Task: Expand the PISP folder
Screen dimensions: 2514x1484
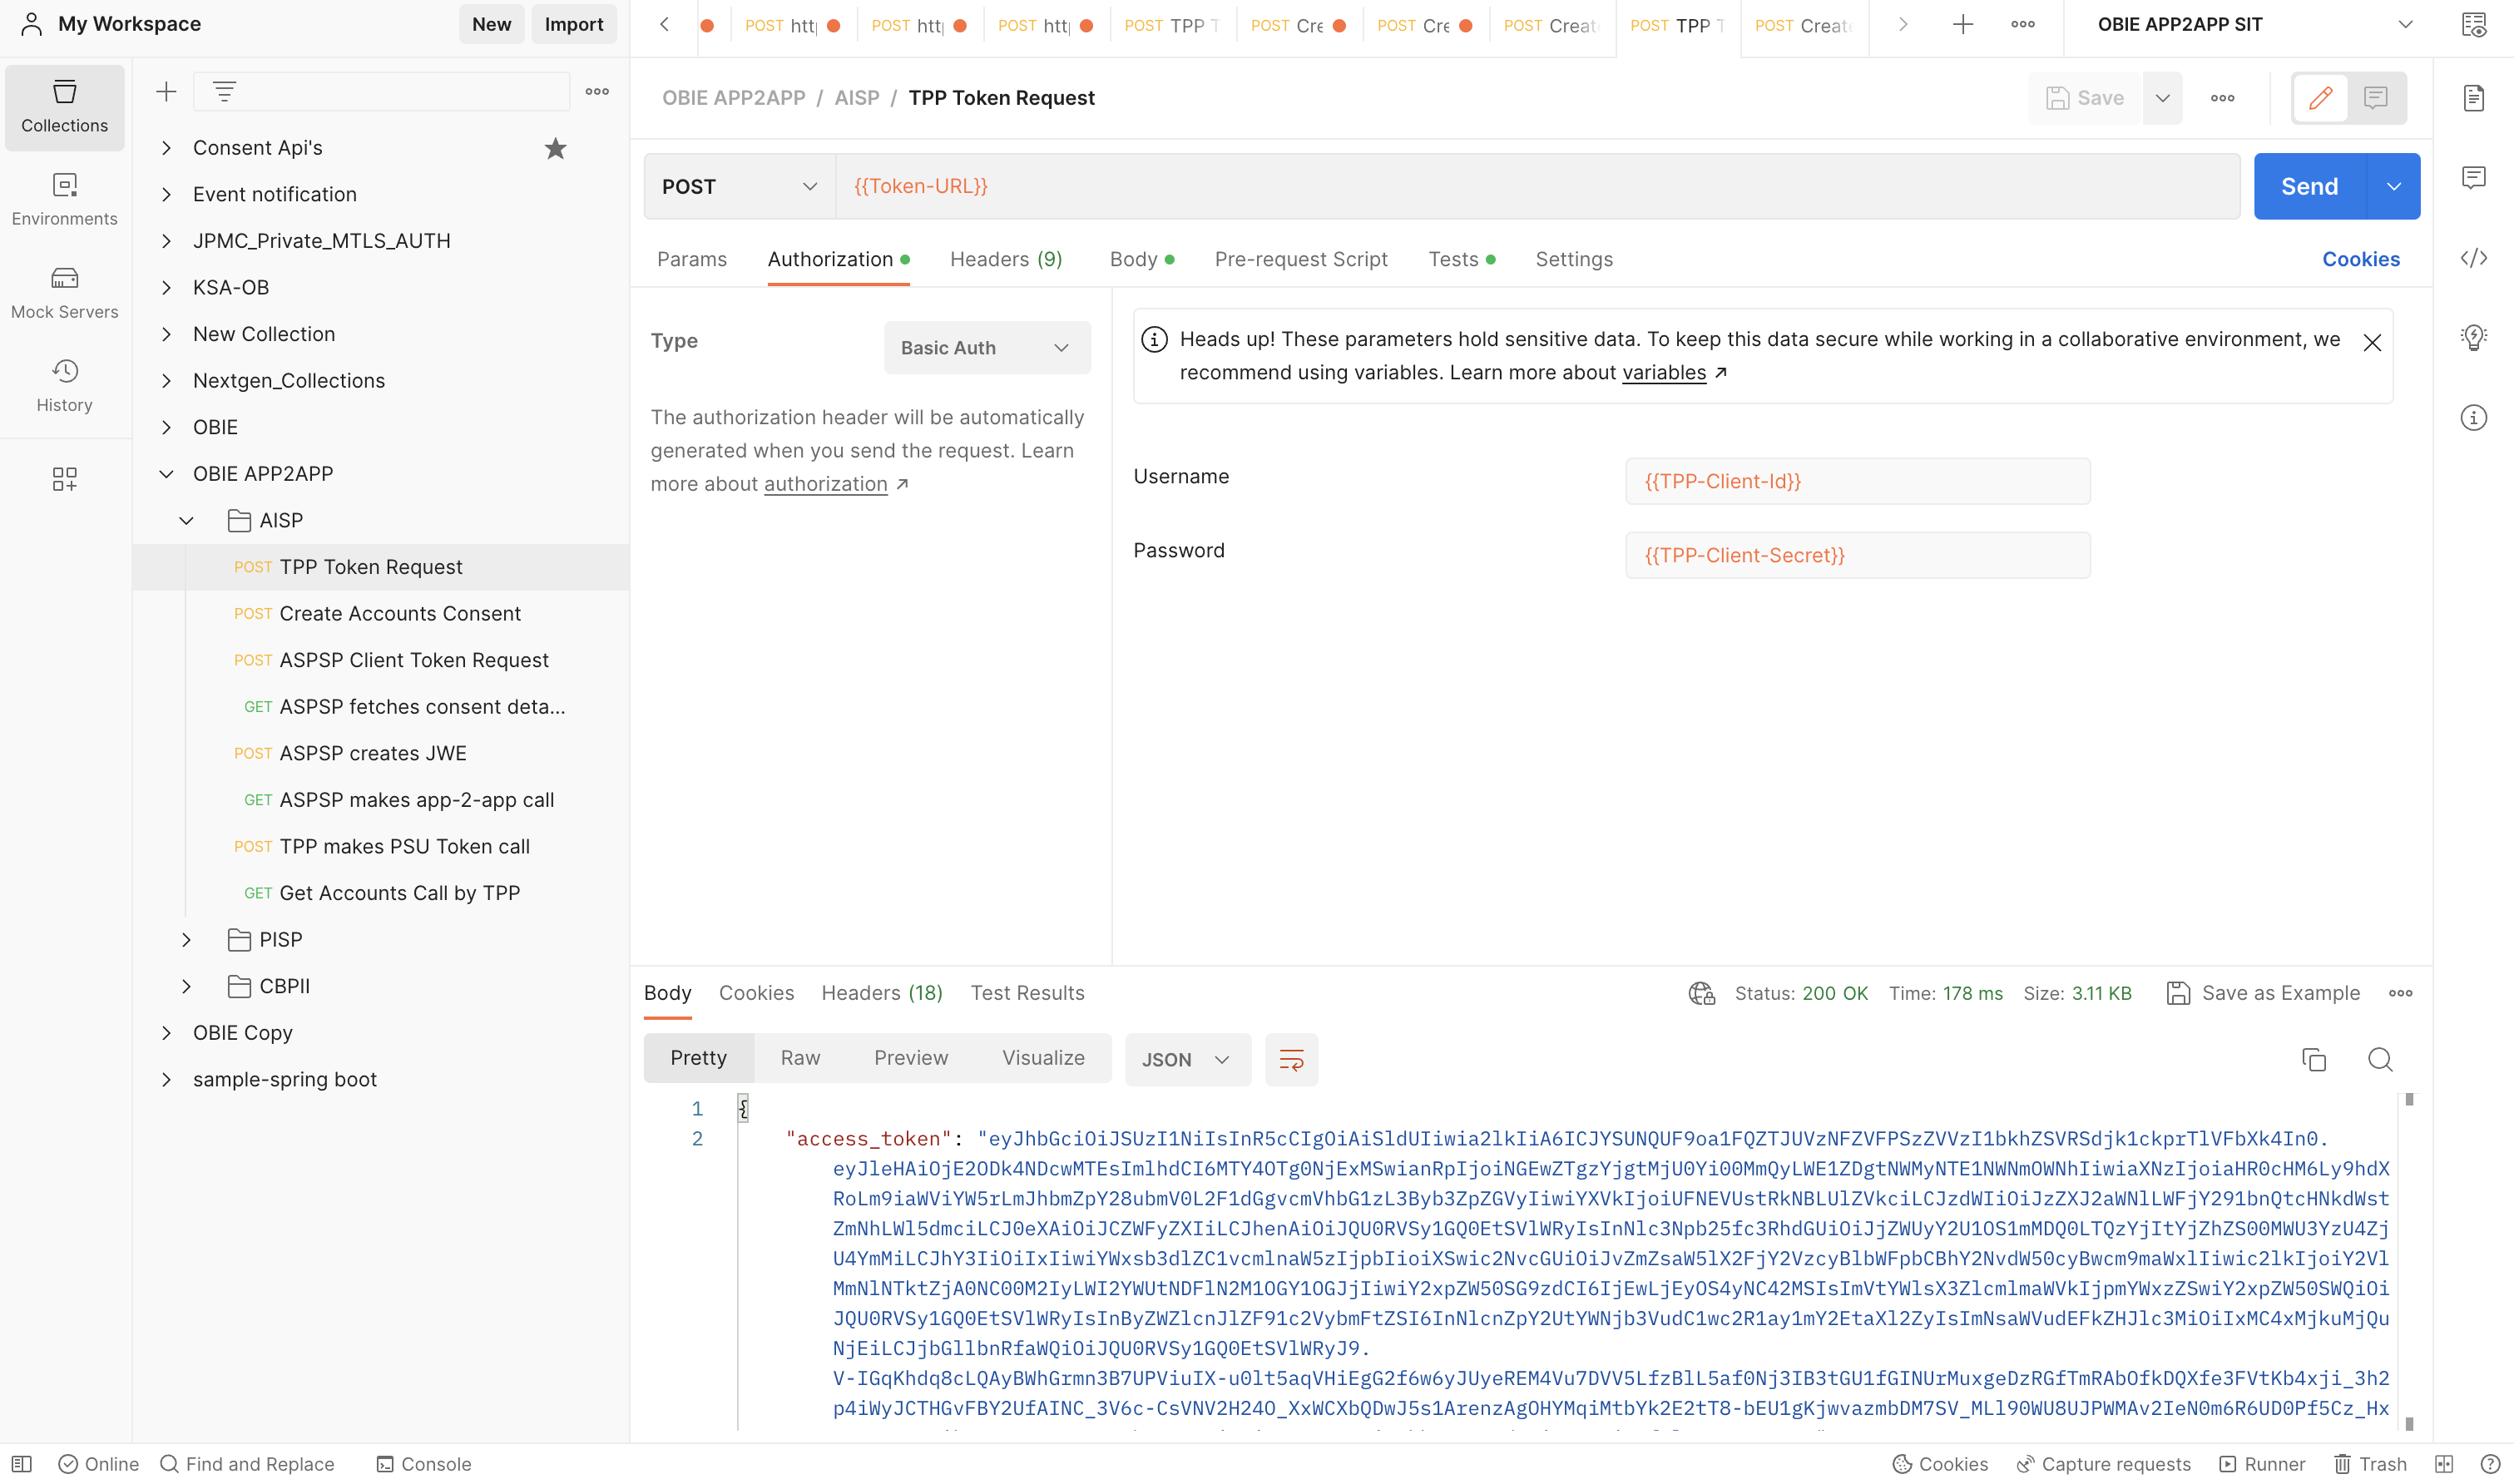Action: pyautogui.click(x=186, y=939)
